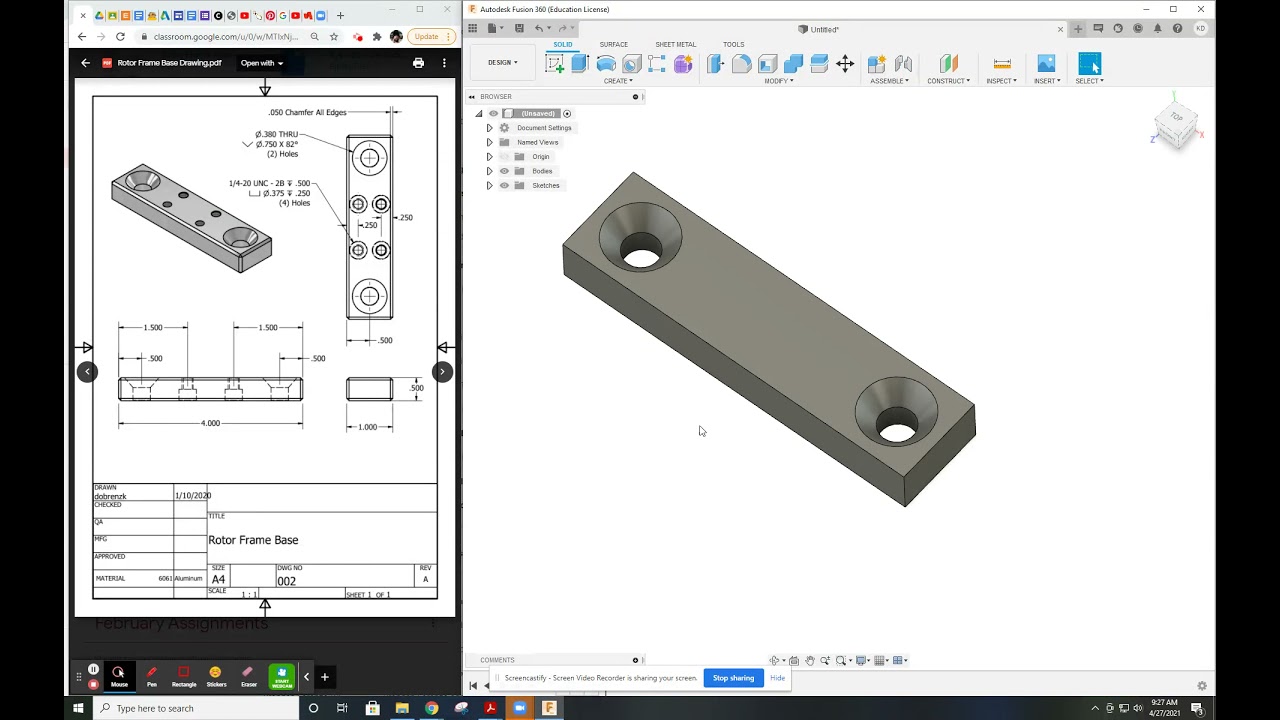This screenshot has width=1280, height=720.
Task: Select the Offset Face tool
Action: 819,64
